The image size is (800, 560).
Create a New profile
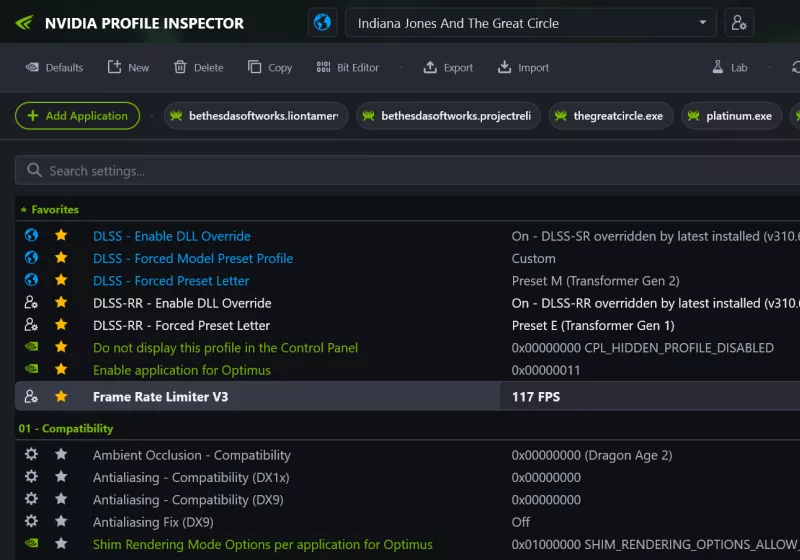[x=128, y=67]
